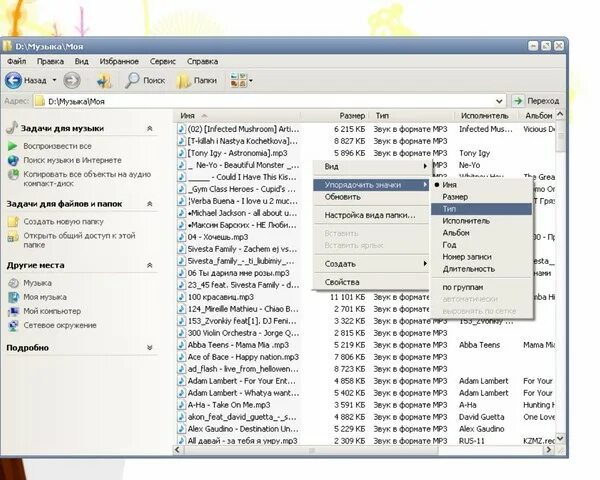Expand the Вид submenu in the context menu
Image resolution: width=600 pixels, height=480 pixels.
[371, 167]
